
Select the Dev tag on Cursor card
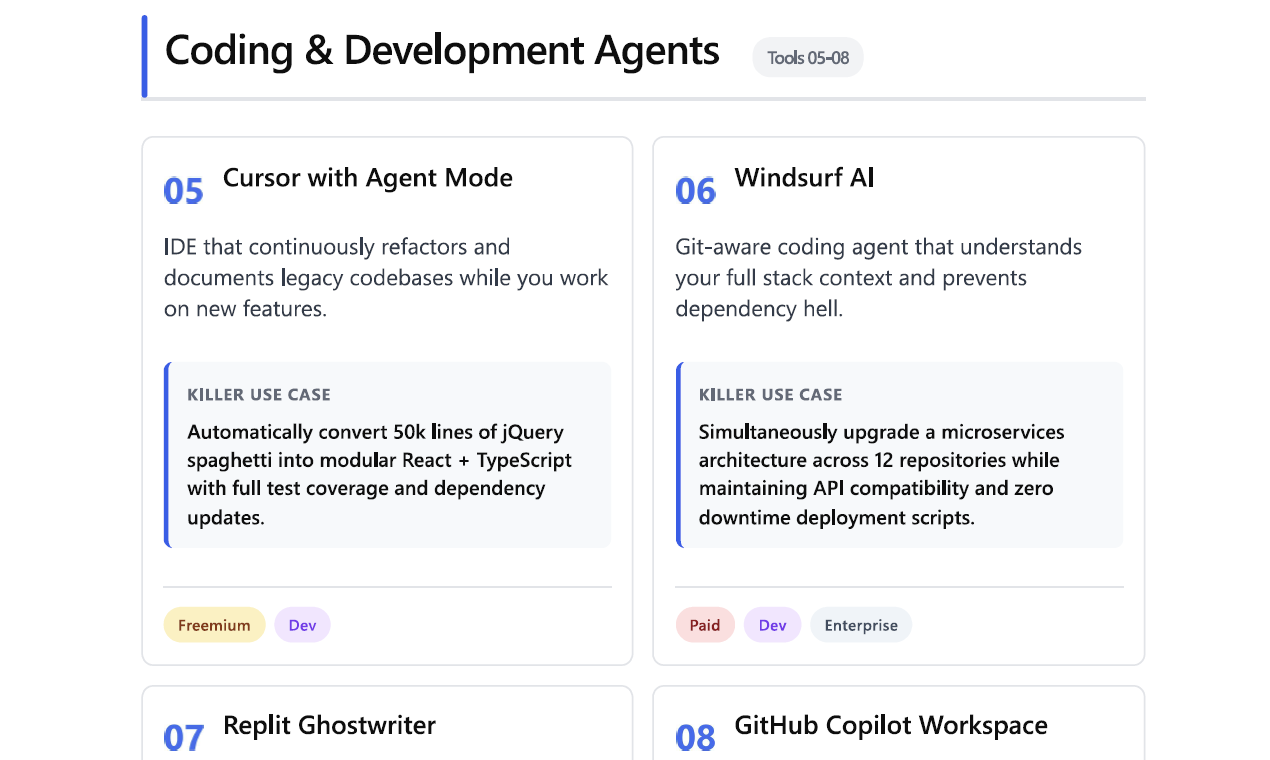302,625
